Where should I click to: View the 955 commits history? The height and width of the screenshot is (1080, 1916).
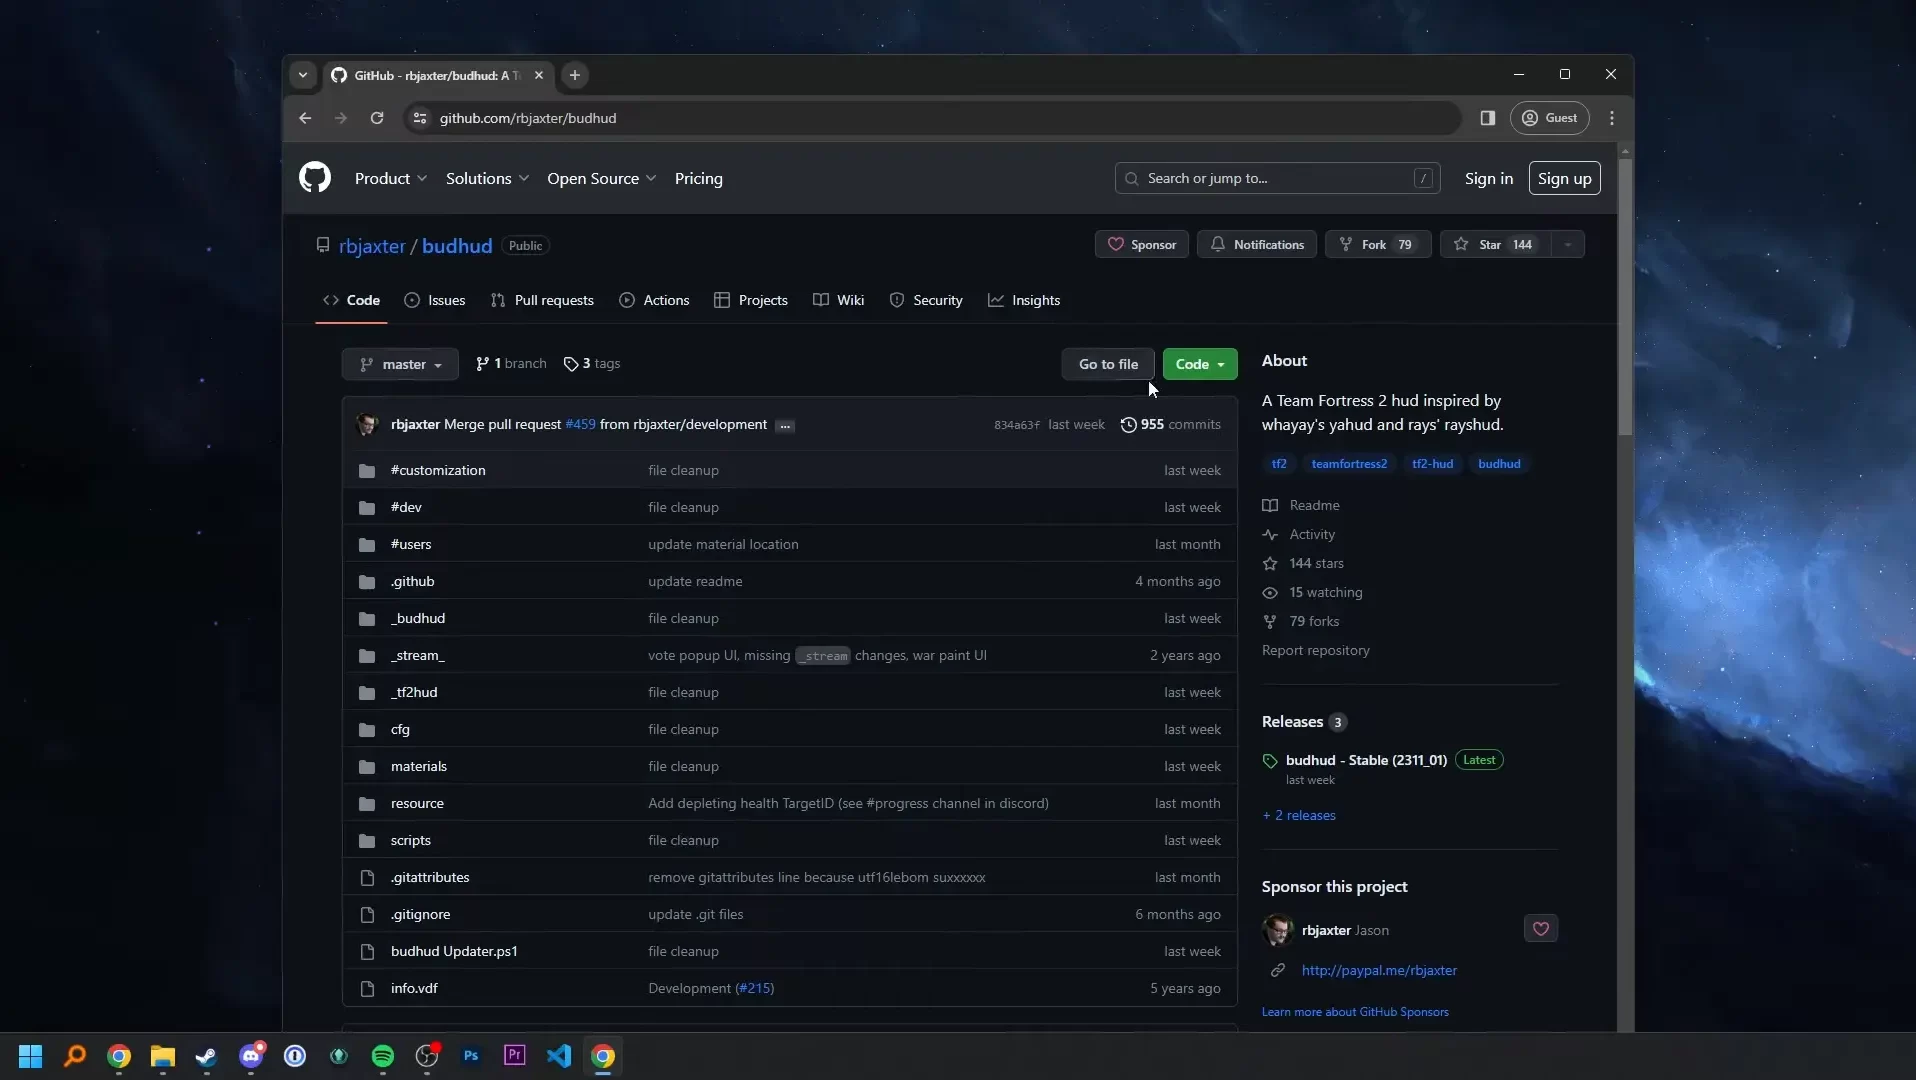tap(1170, 425)
